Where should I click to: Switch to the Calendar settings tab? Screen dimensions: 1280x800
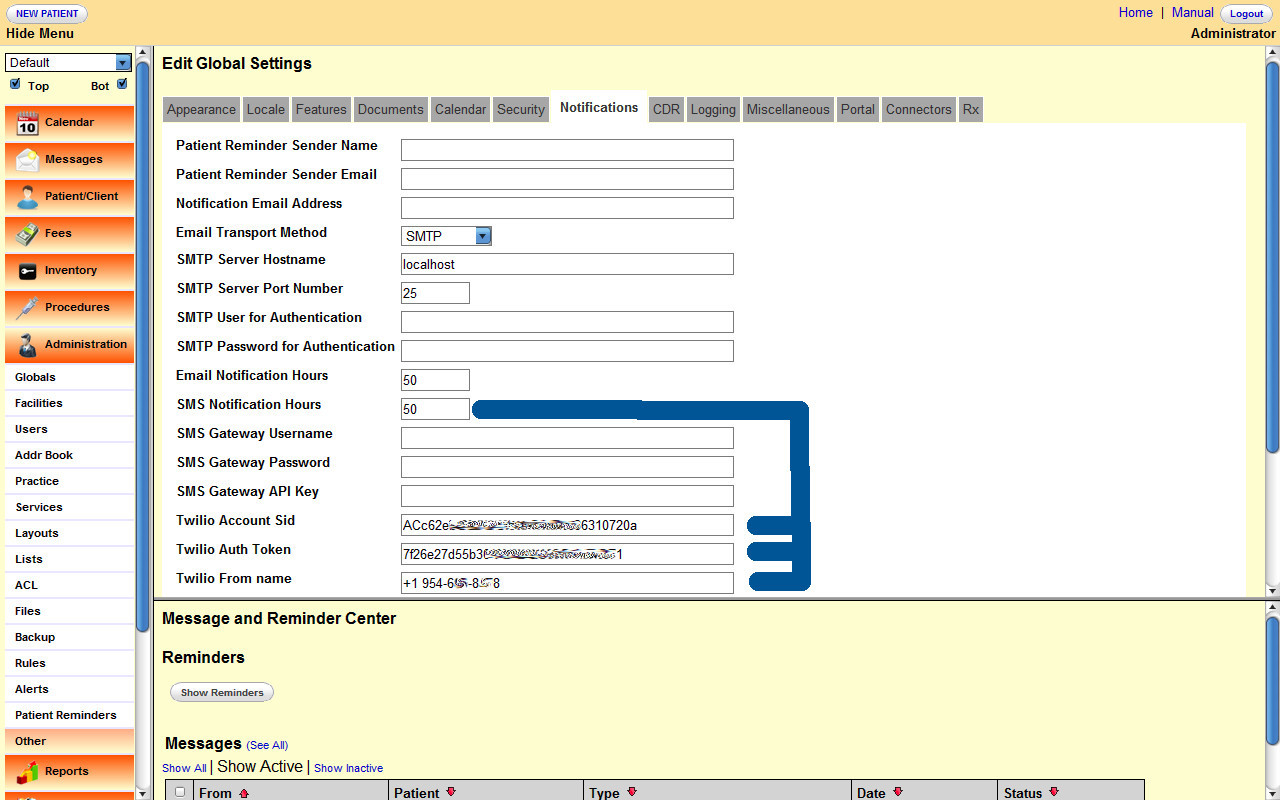click(461, 110)
